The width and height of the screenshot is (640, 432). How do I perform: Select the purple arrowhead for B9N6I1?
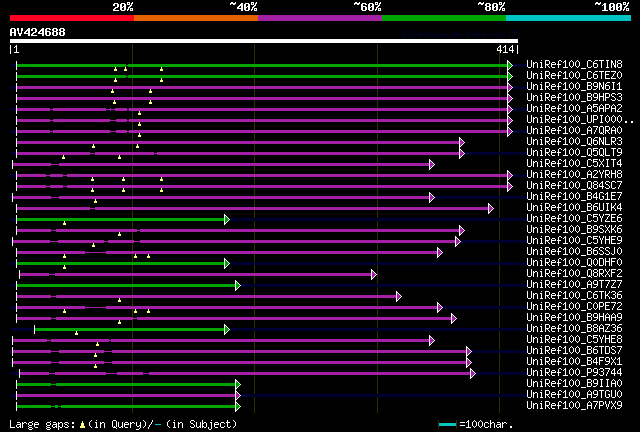(510, 87)
